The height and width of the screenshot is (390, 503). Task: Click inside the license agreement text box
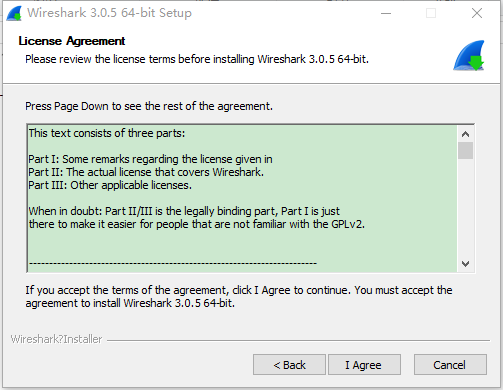tap(242, 198)
